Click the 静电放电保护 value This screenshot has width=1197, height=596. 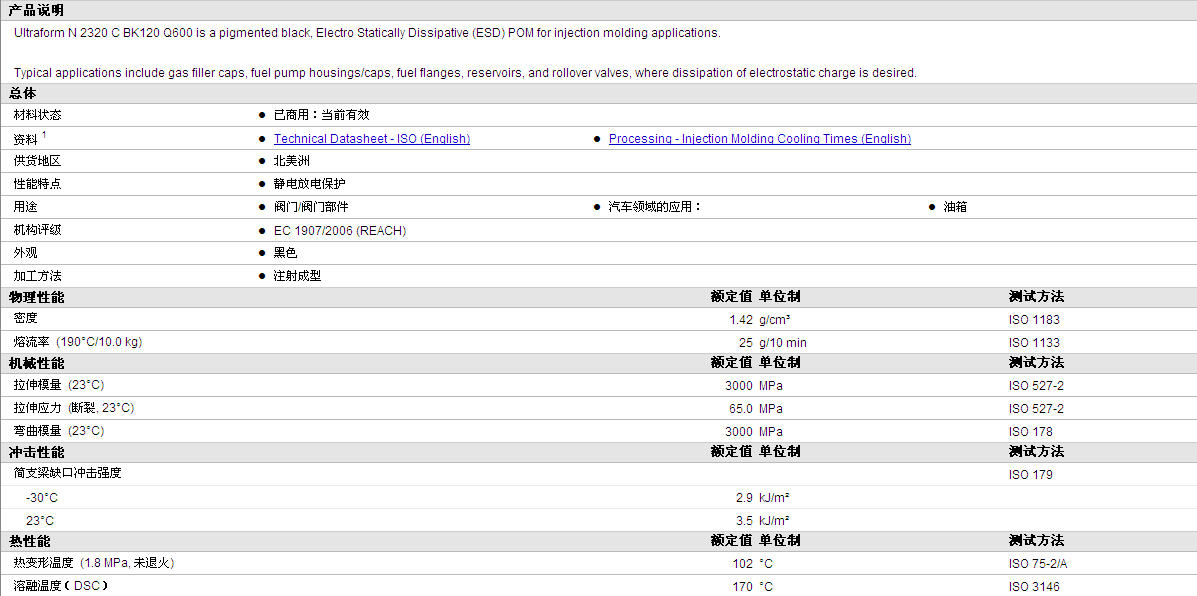(309, 184)
